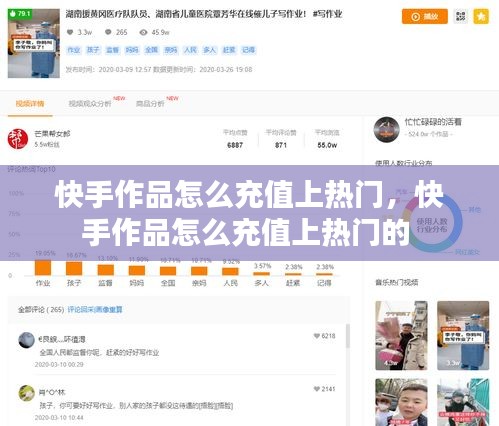
Task: Open the flower bouquet video thumbnail
Action: point(401,335)
